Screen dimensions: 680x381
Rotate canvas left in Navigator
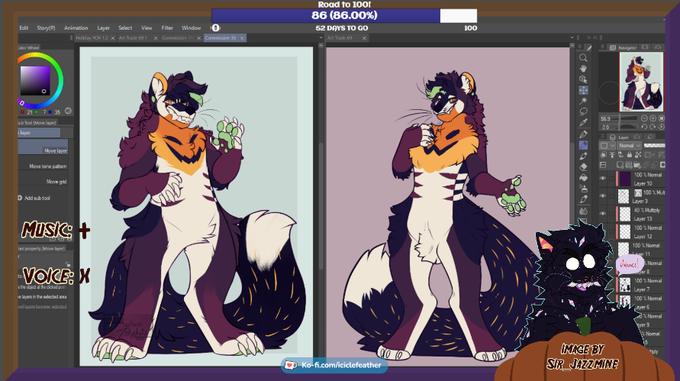click(x=644, y=127)
